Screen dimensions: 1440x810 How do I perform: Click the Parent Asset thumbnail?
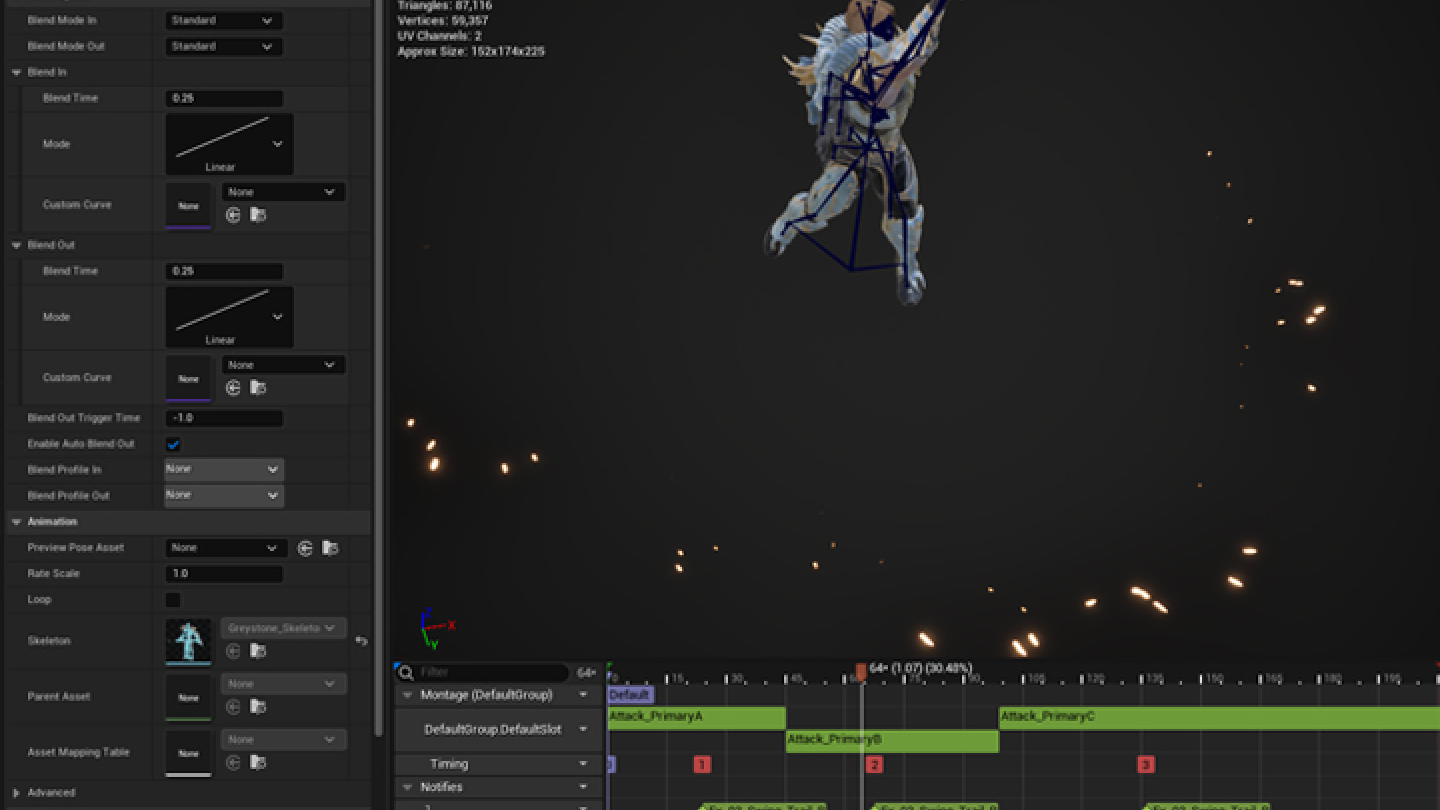click(x=188, y=698)
